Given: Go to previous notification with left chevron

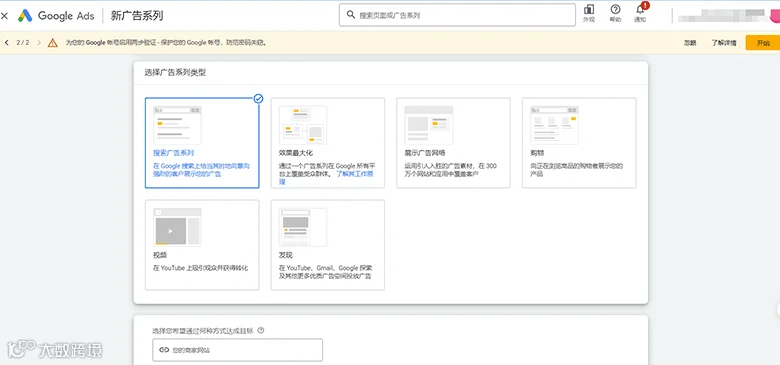Looking at the screenshot, I should (x=6, y=43).
